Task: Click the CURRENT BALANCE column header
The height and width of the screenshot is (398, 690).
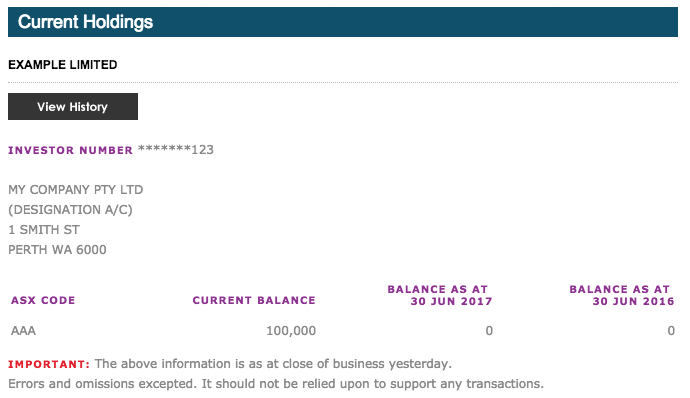Action: (x=254, y=300)
